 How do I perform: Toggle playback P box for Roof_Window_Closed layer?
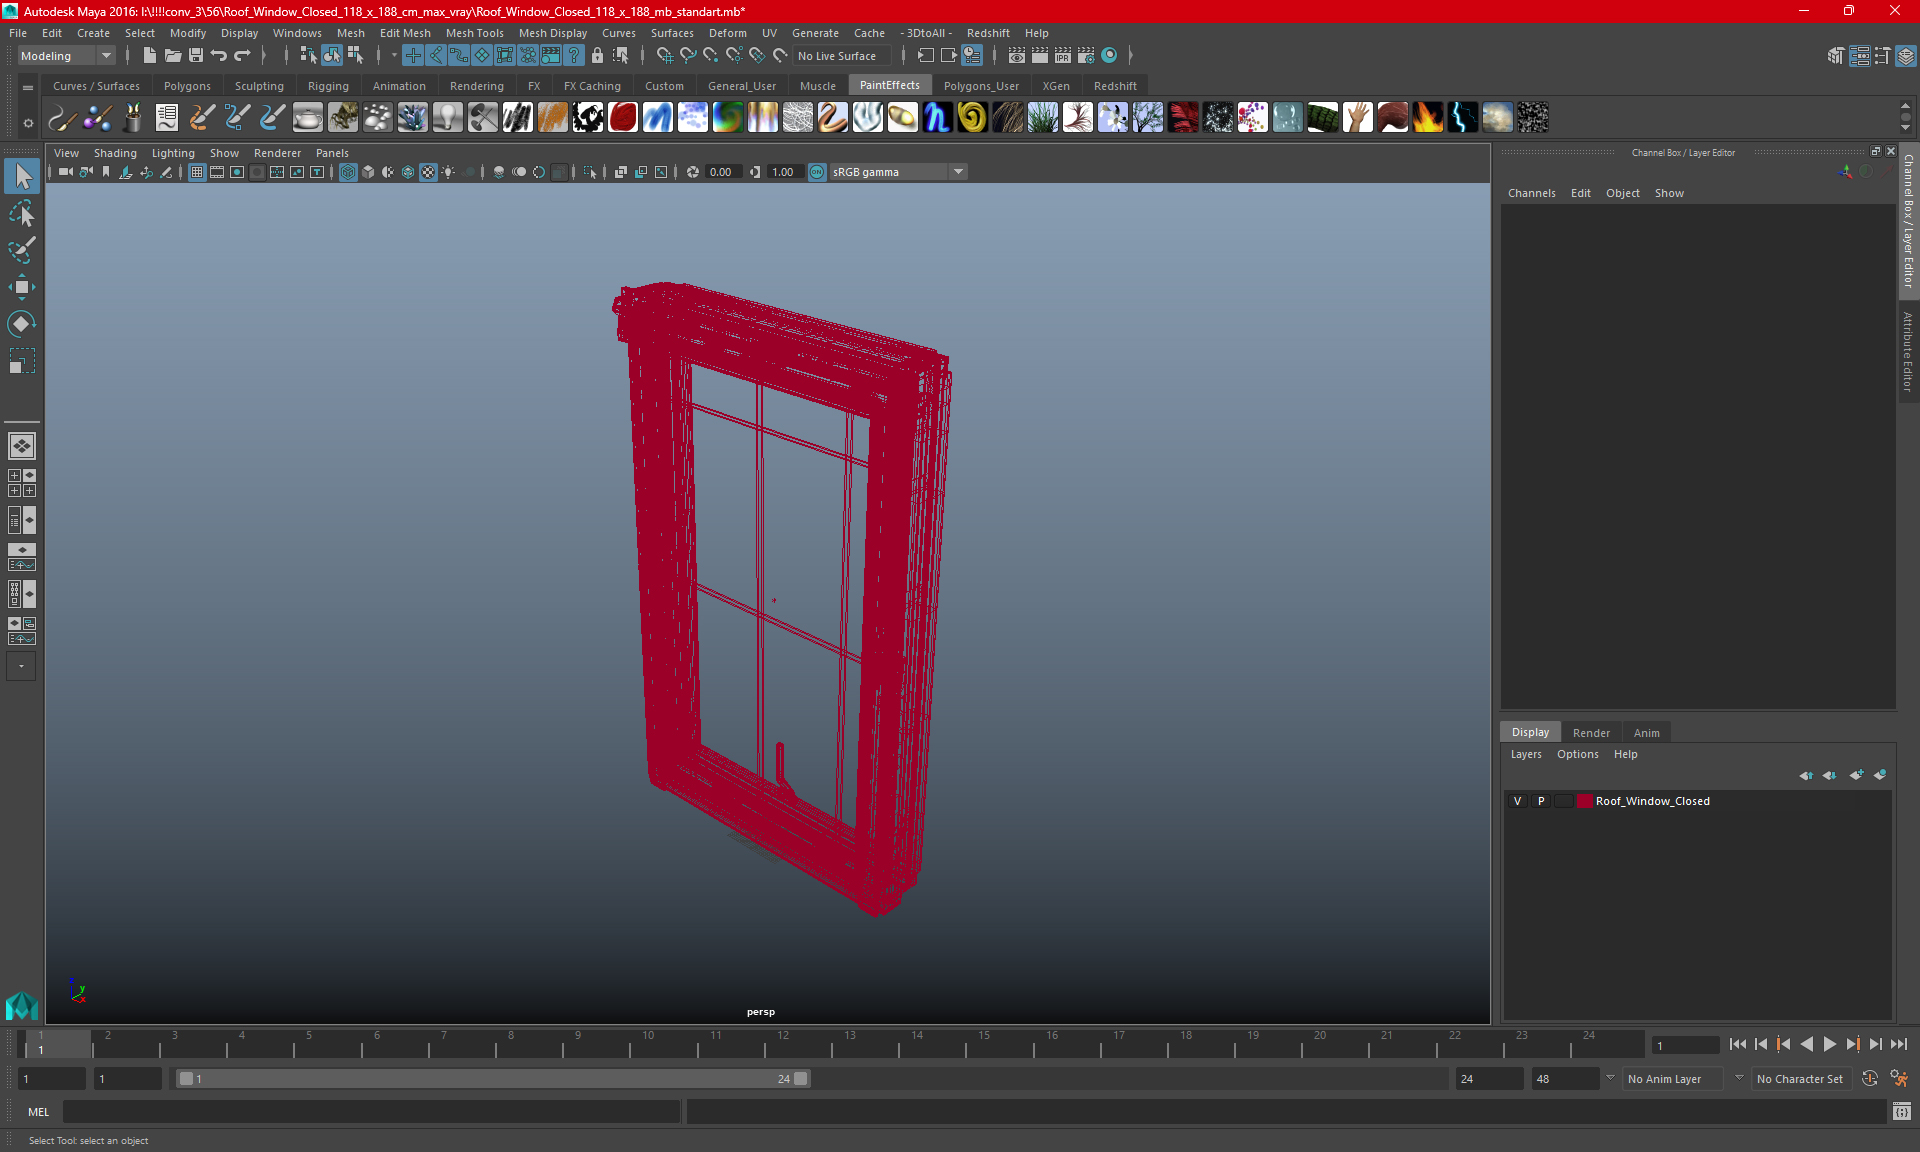[1541, 801]
